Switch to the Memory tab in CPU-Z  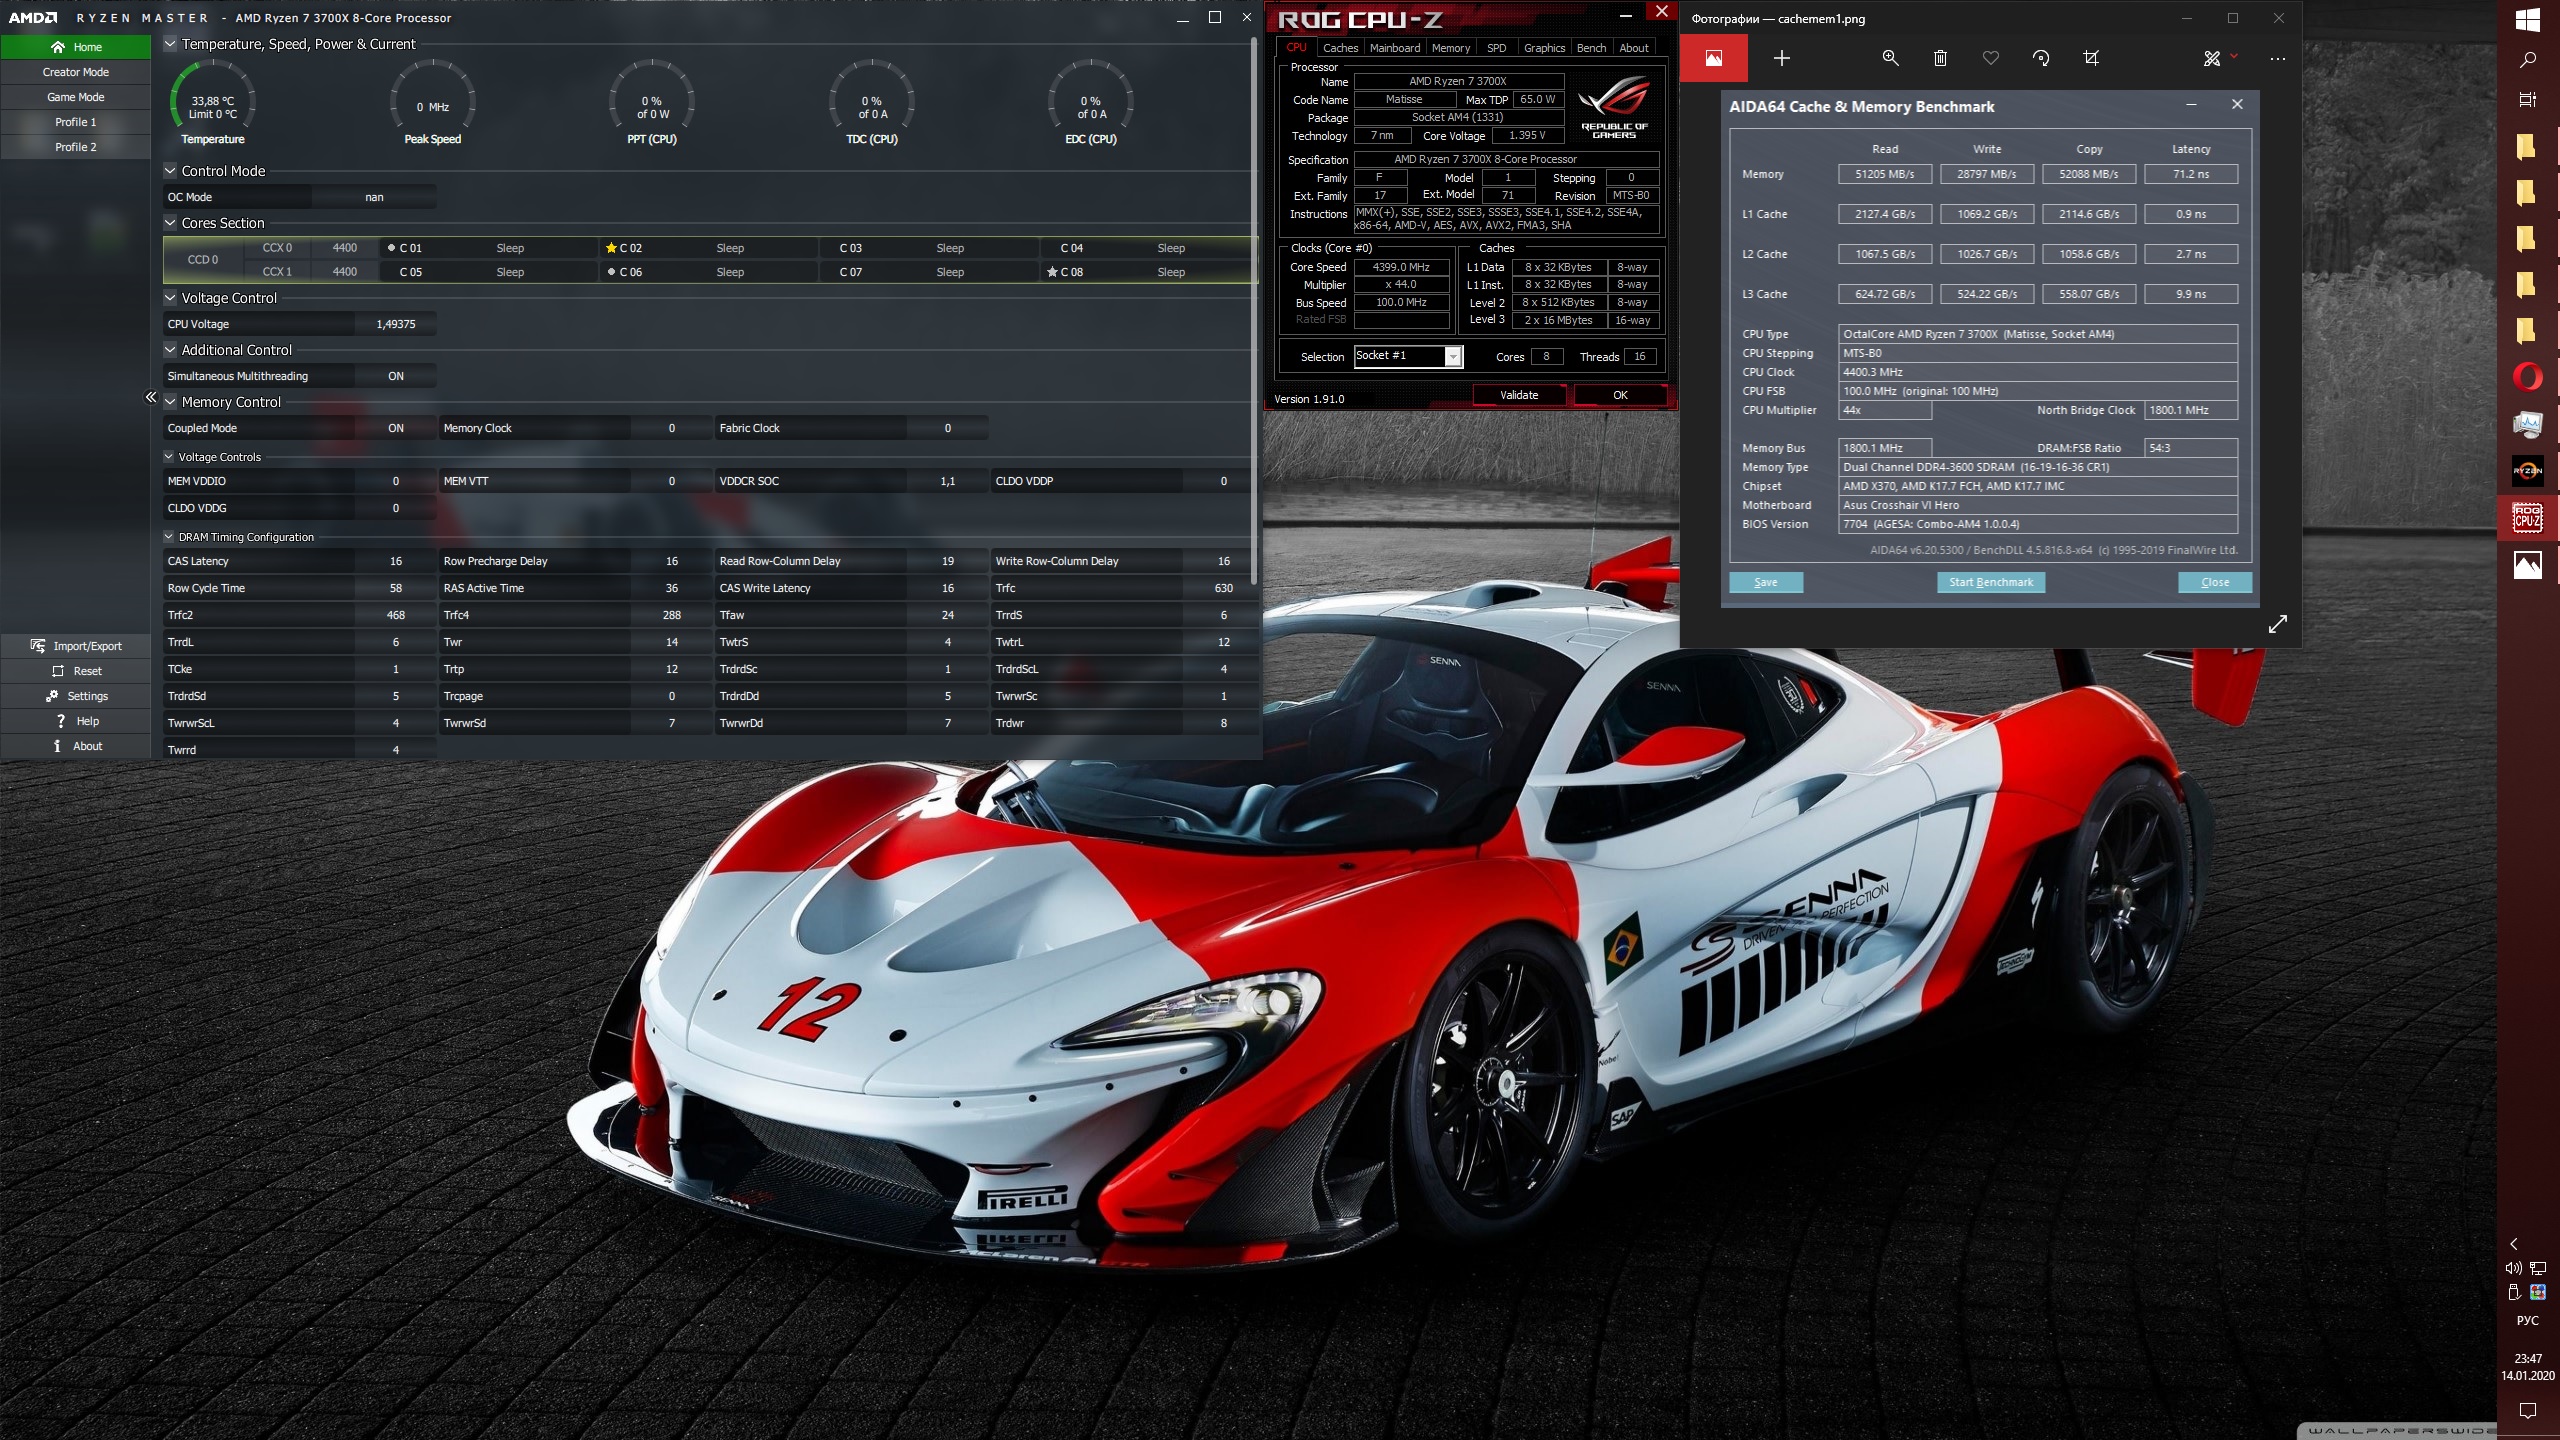click(x=1450, y=48)
